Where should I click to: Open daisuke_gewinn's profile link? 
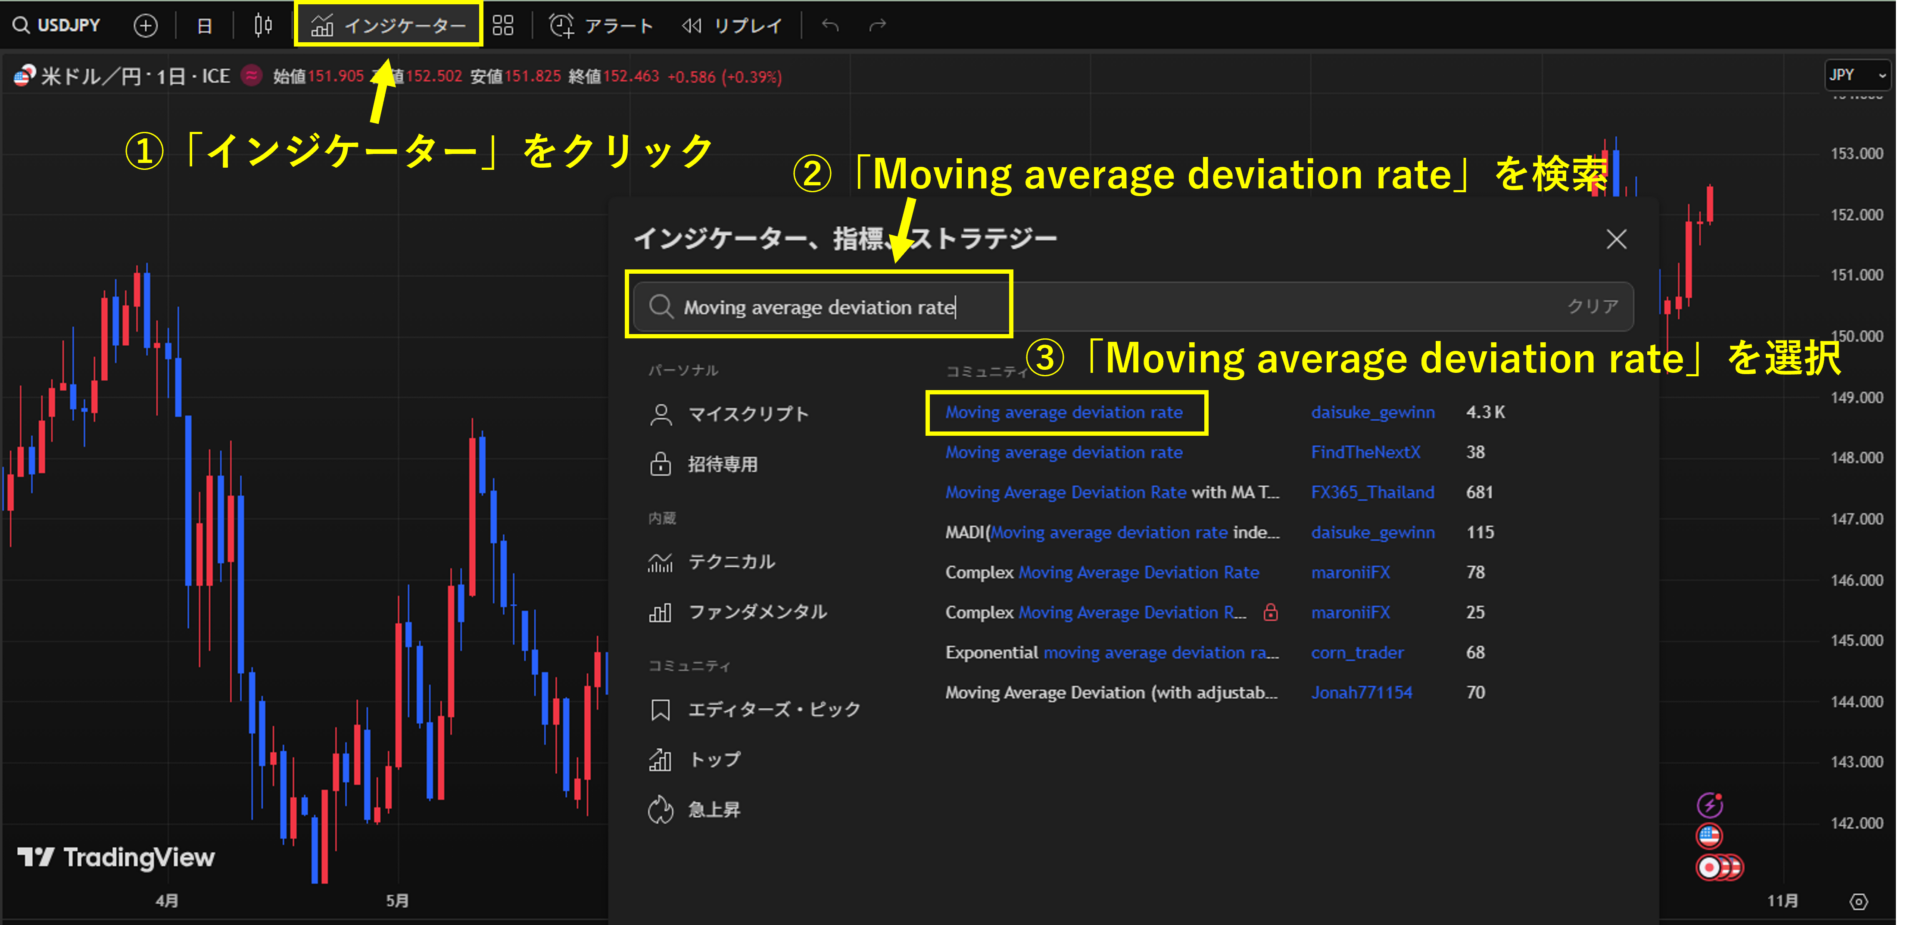click(1373, 412)
